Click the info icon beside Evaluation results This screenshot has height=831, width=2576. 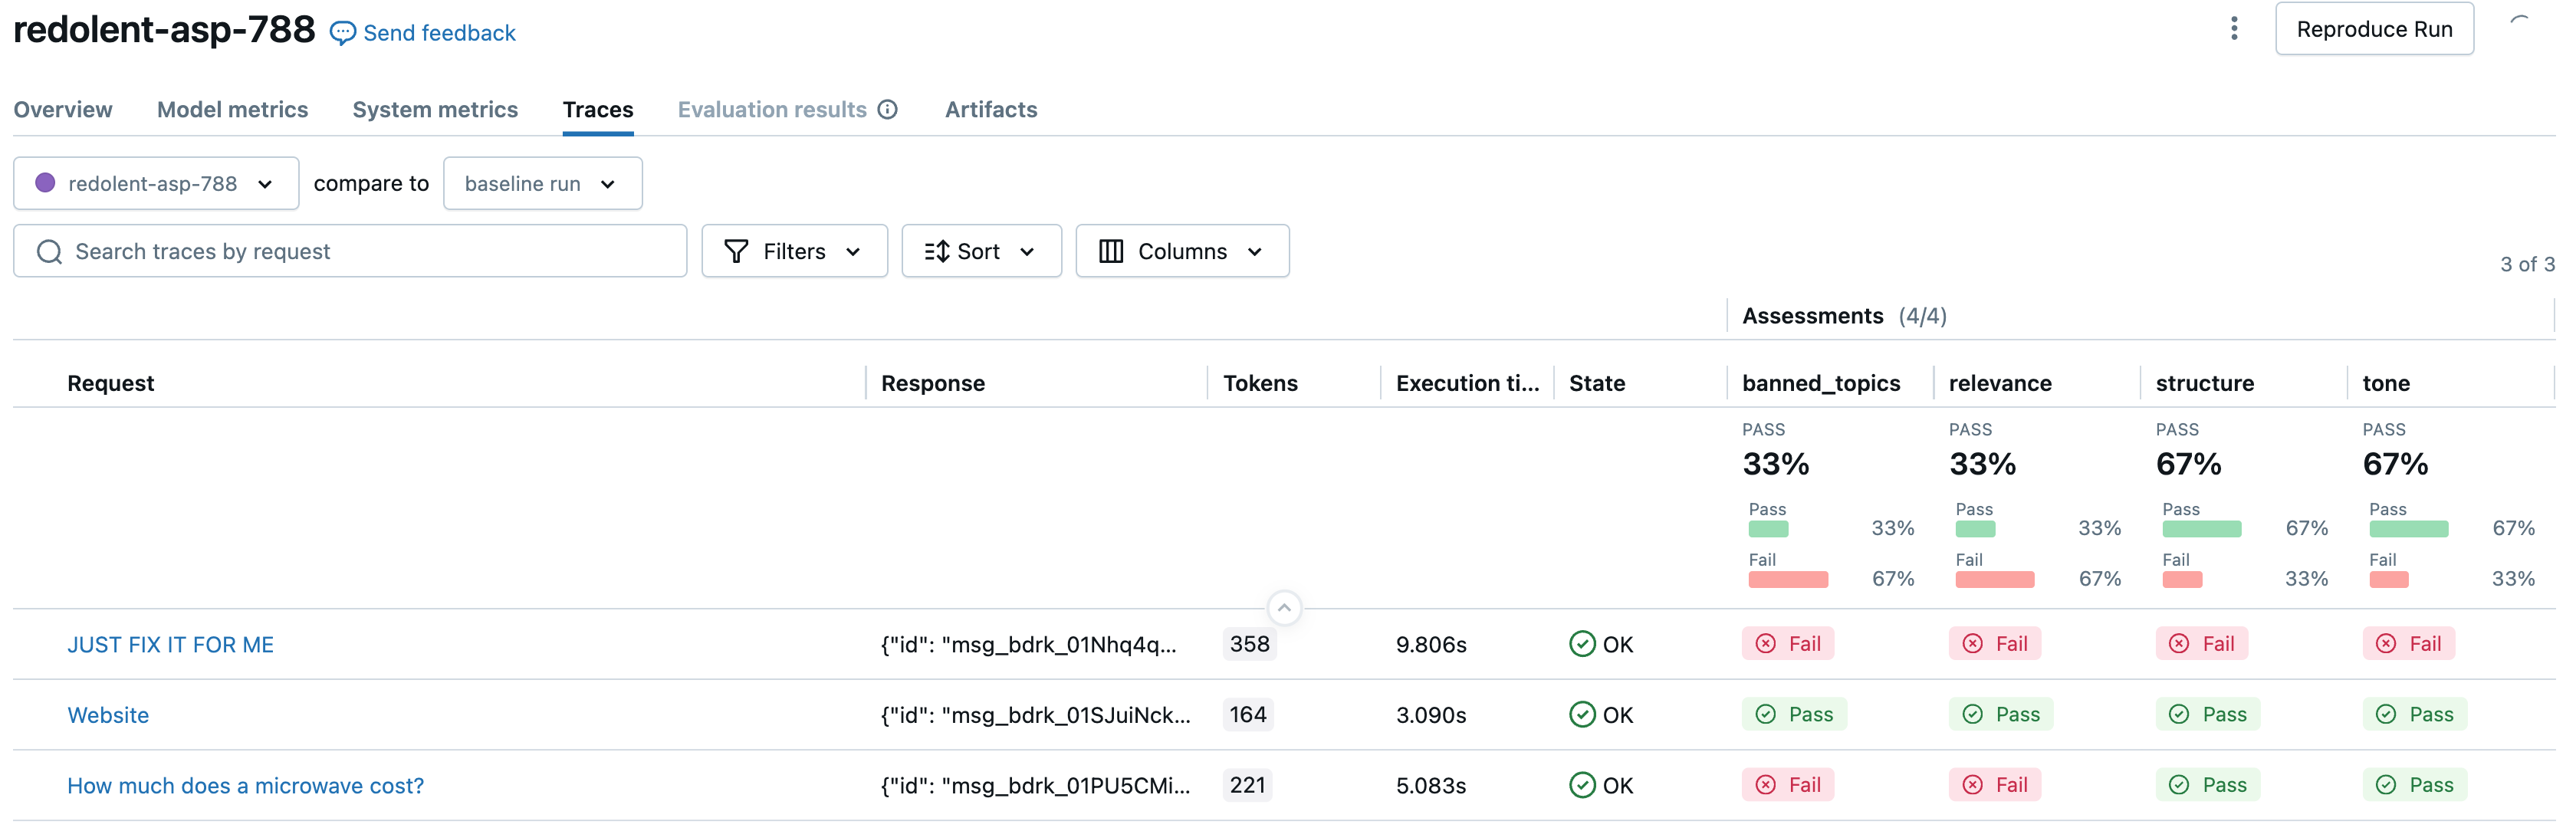click(887, 110)
